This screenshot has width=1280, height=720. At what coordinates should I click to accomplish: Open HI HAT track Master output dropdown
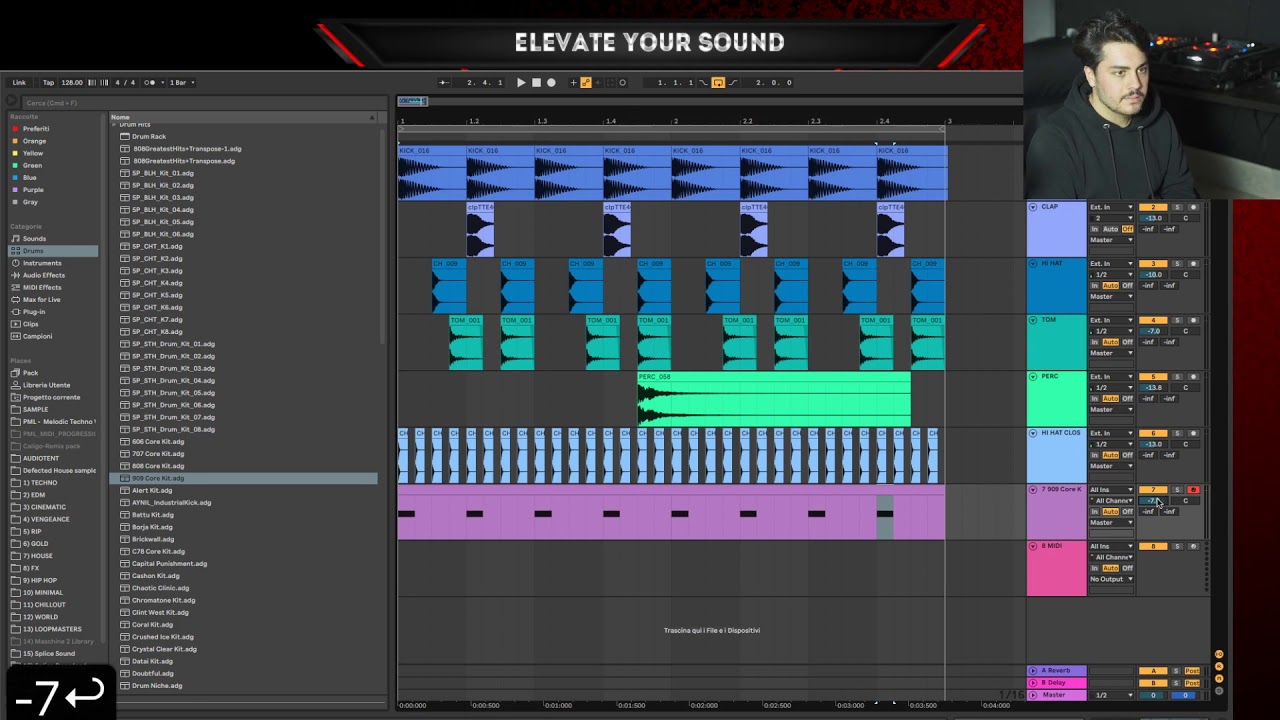pos(1111,296)
